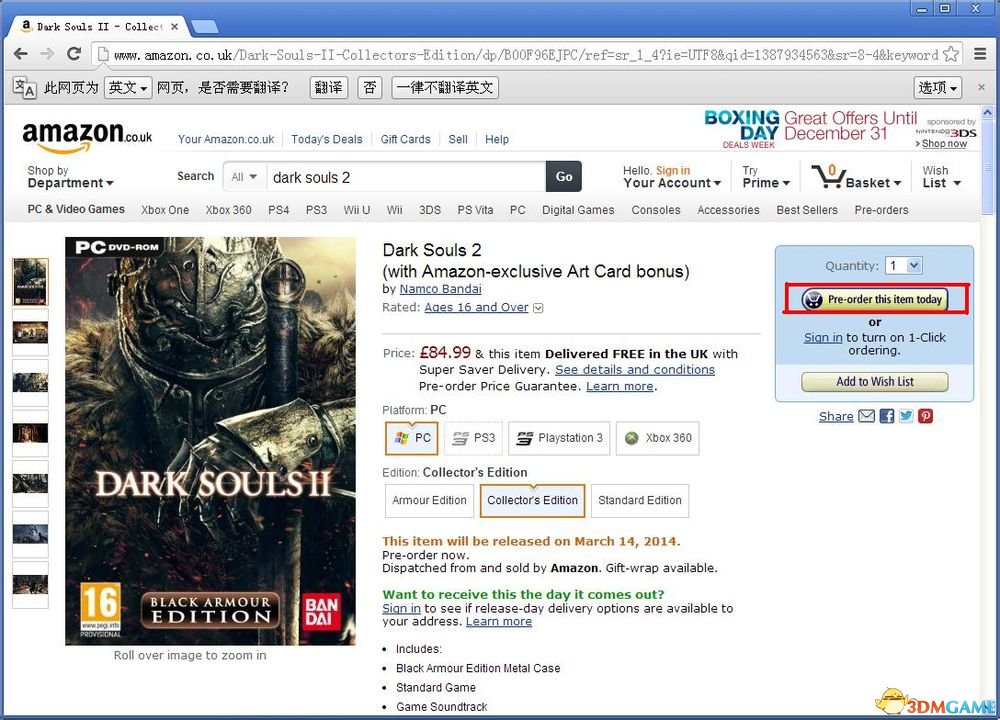1000x720 pixels.
Task: Open a new browser tab
Action: (205, 27)
